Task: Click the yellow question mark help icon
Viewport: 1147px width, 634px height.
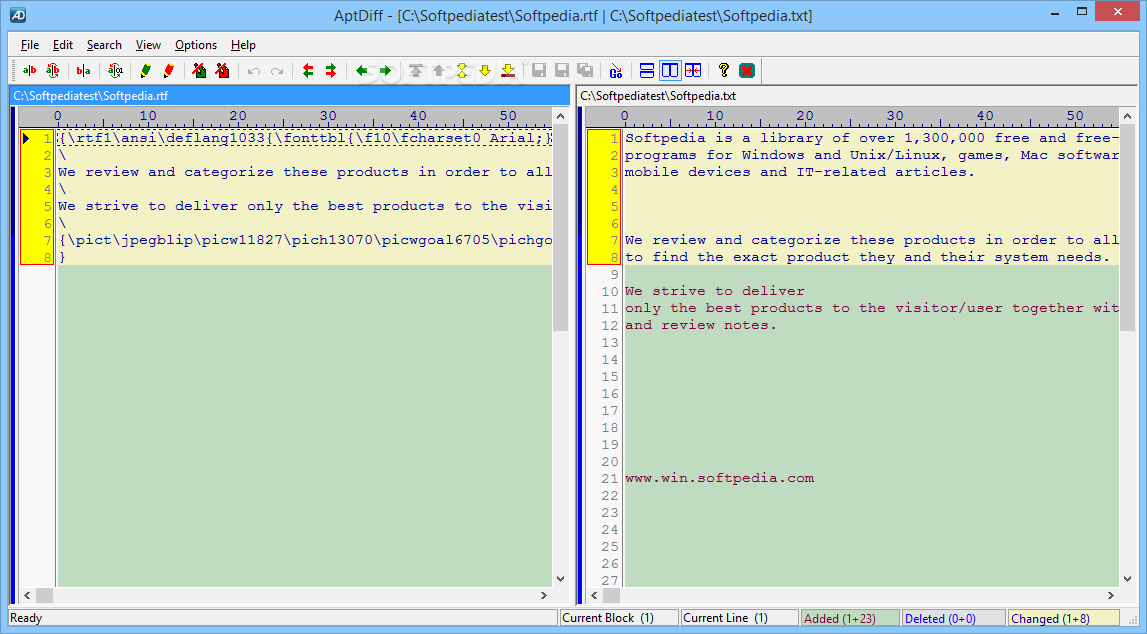Action: coord(723,70)
